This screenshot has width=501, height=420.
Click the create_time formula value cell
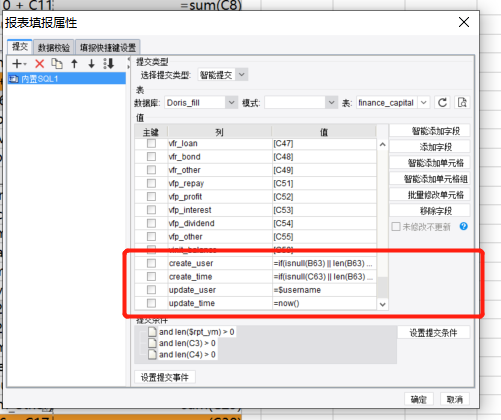coord(324,277)
